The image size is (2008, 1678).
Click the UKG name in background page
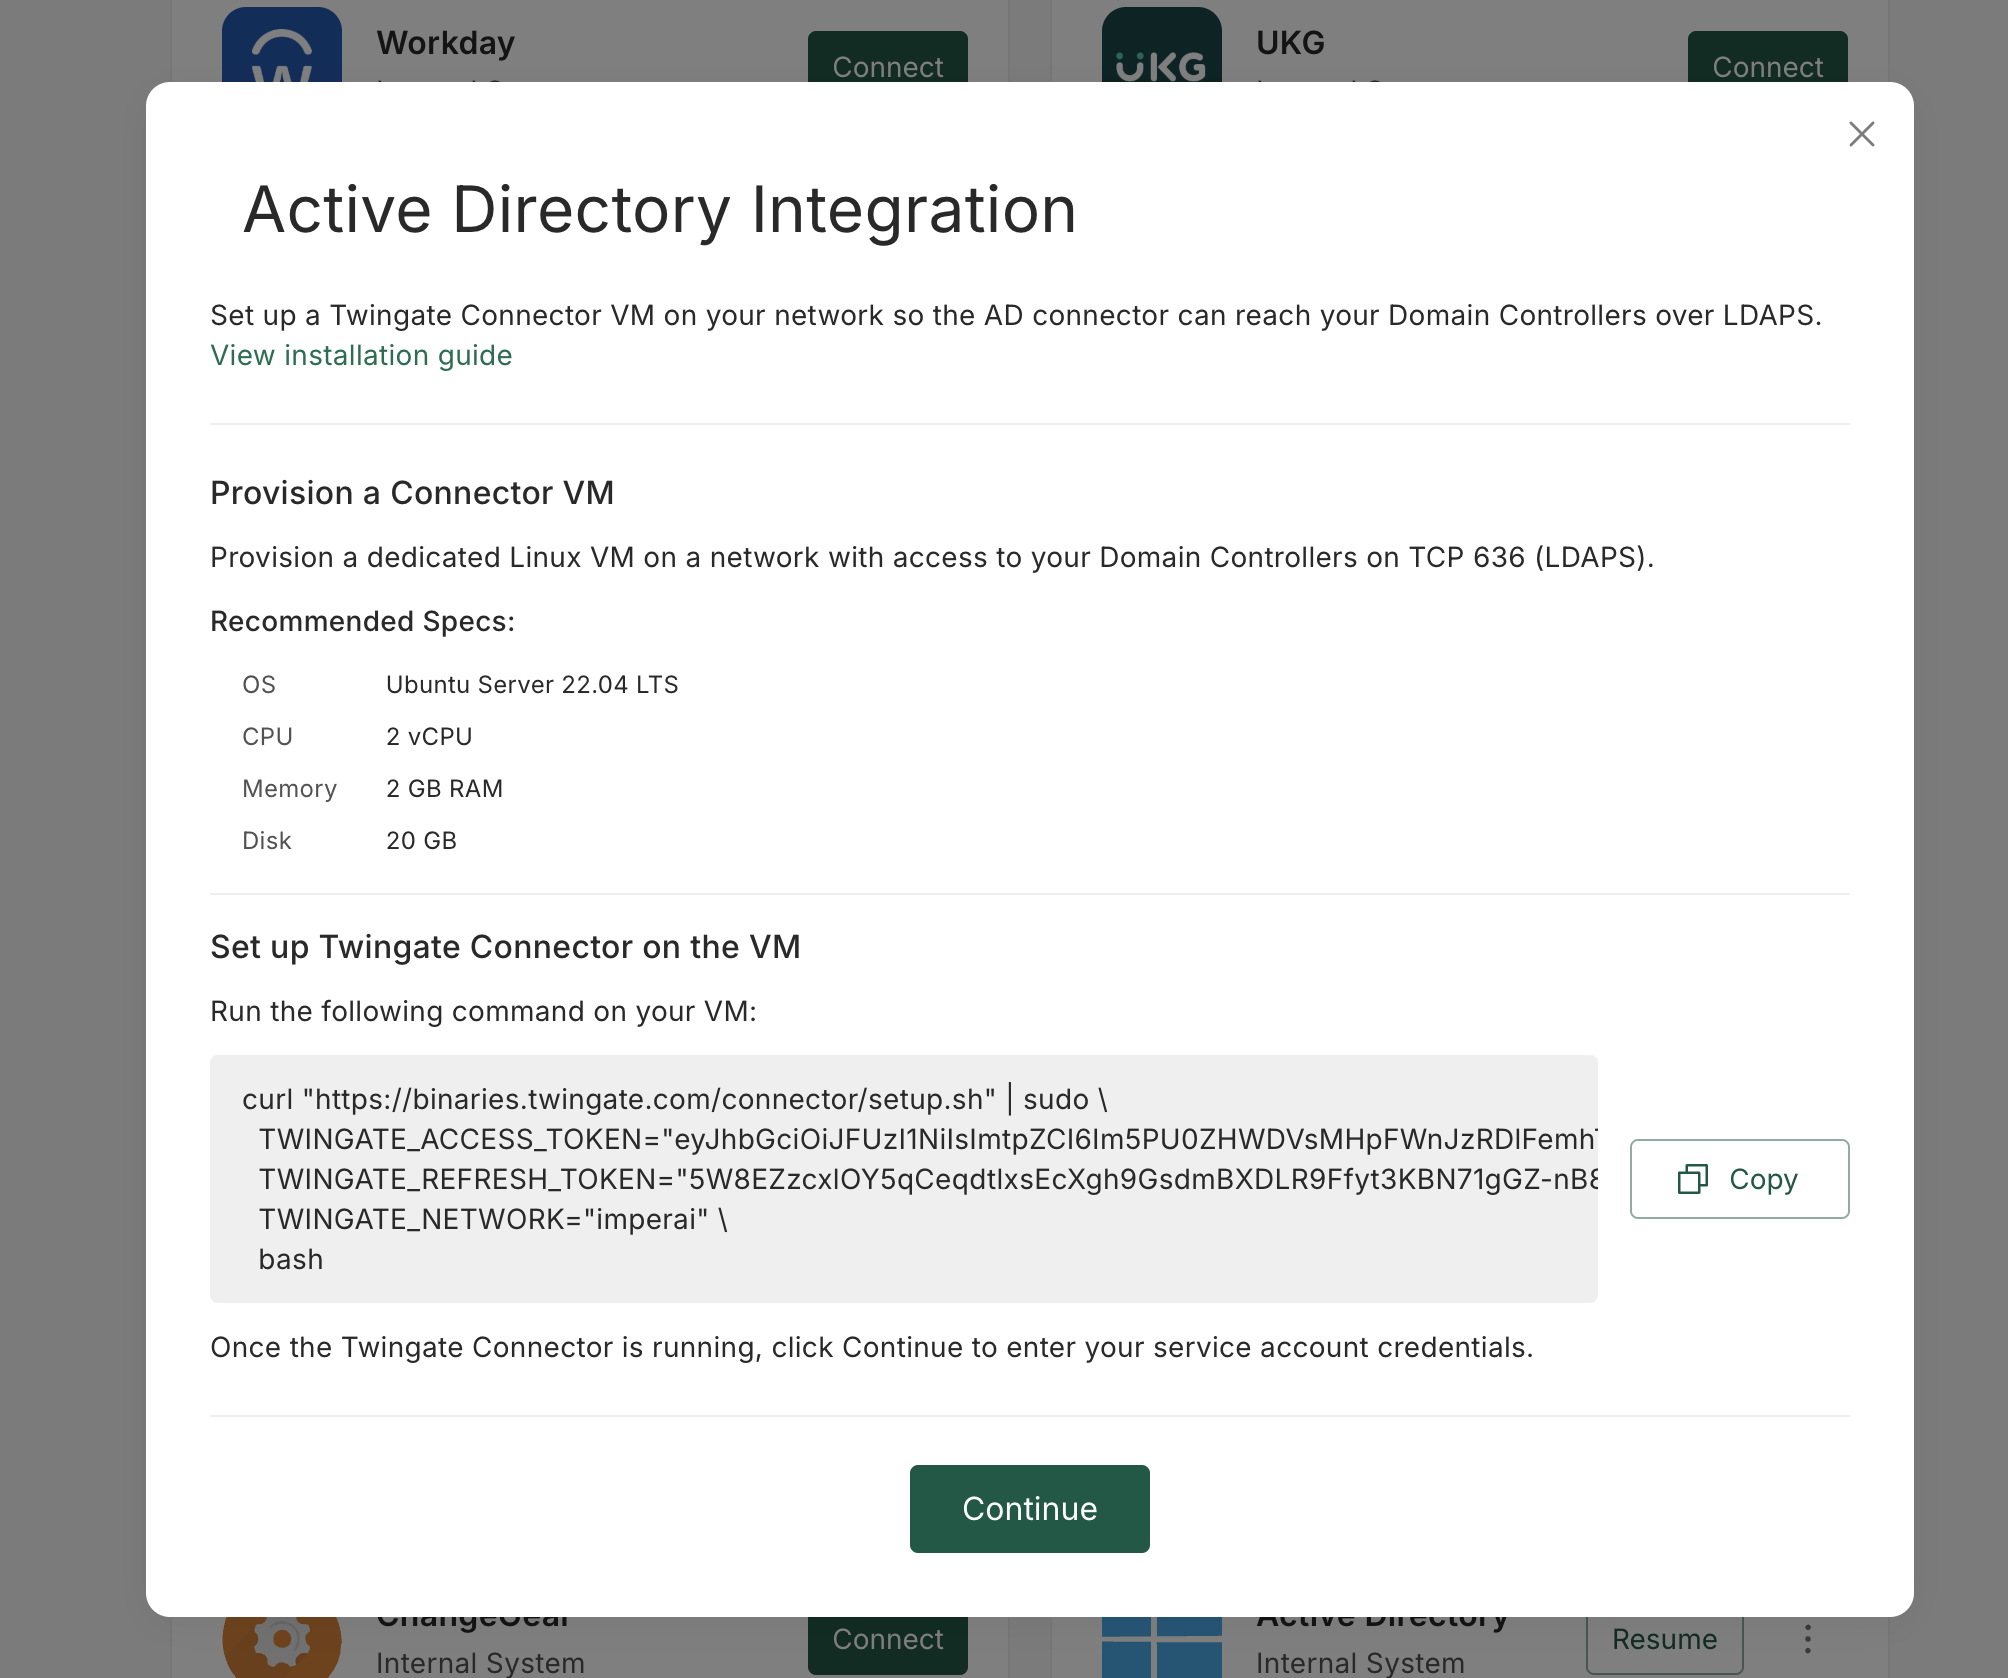coord(1290,43)
